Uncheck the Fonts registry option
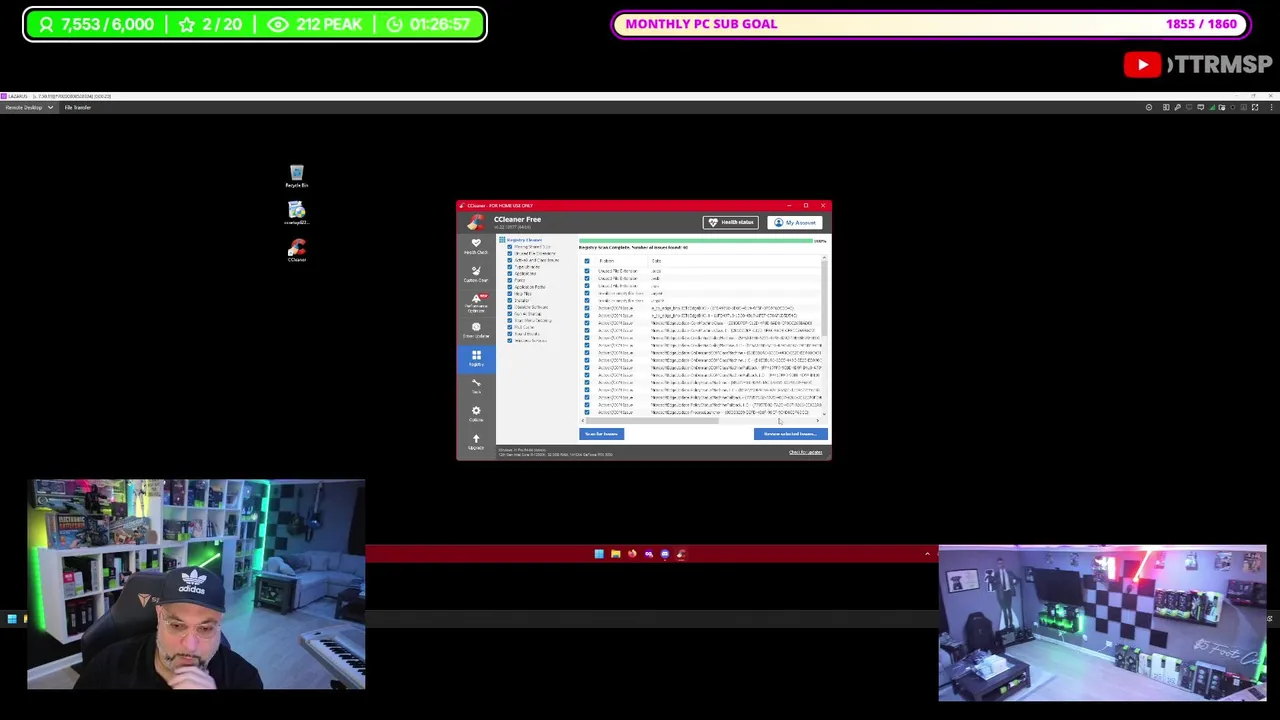Image resolution: width=1280 pixels, height=720 pixels. pyautogui.click(x=510, y=280)
